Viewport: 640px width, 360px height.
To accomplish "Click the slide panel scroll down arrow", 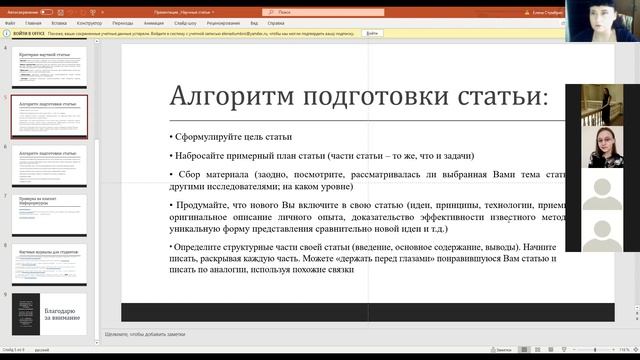I will pos(97,342).
